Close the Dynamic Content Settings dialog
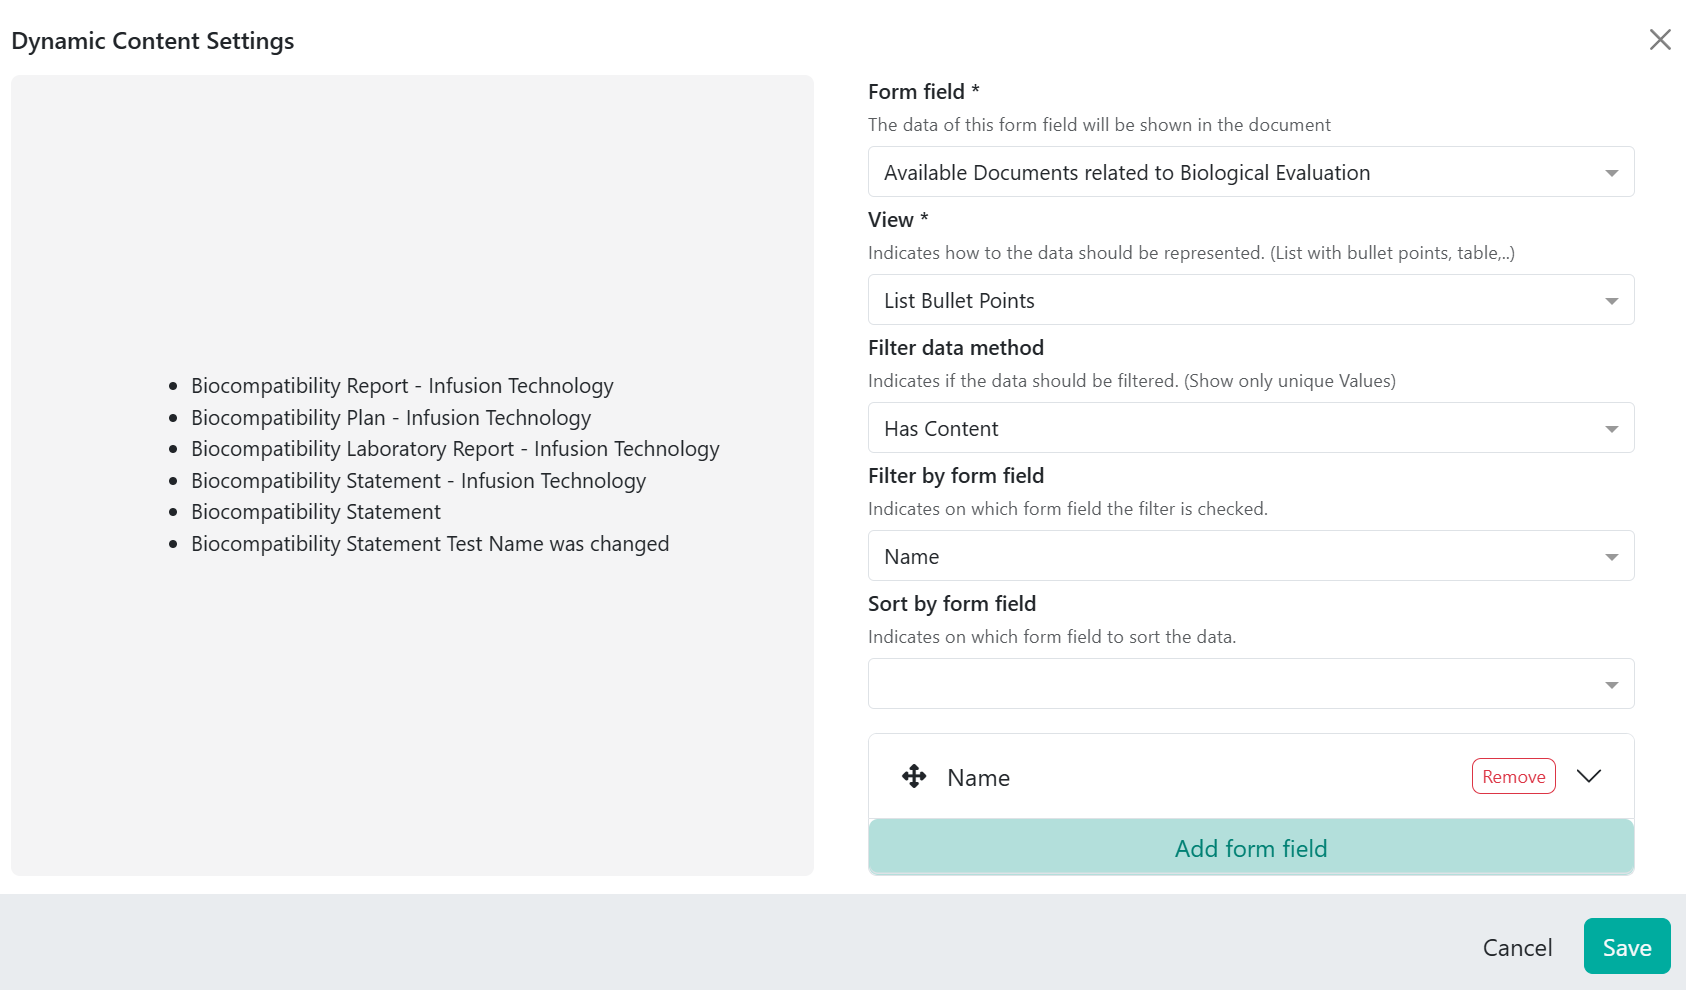 click(x=1660, y=39)
